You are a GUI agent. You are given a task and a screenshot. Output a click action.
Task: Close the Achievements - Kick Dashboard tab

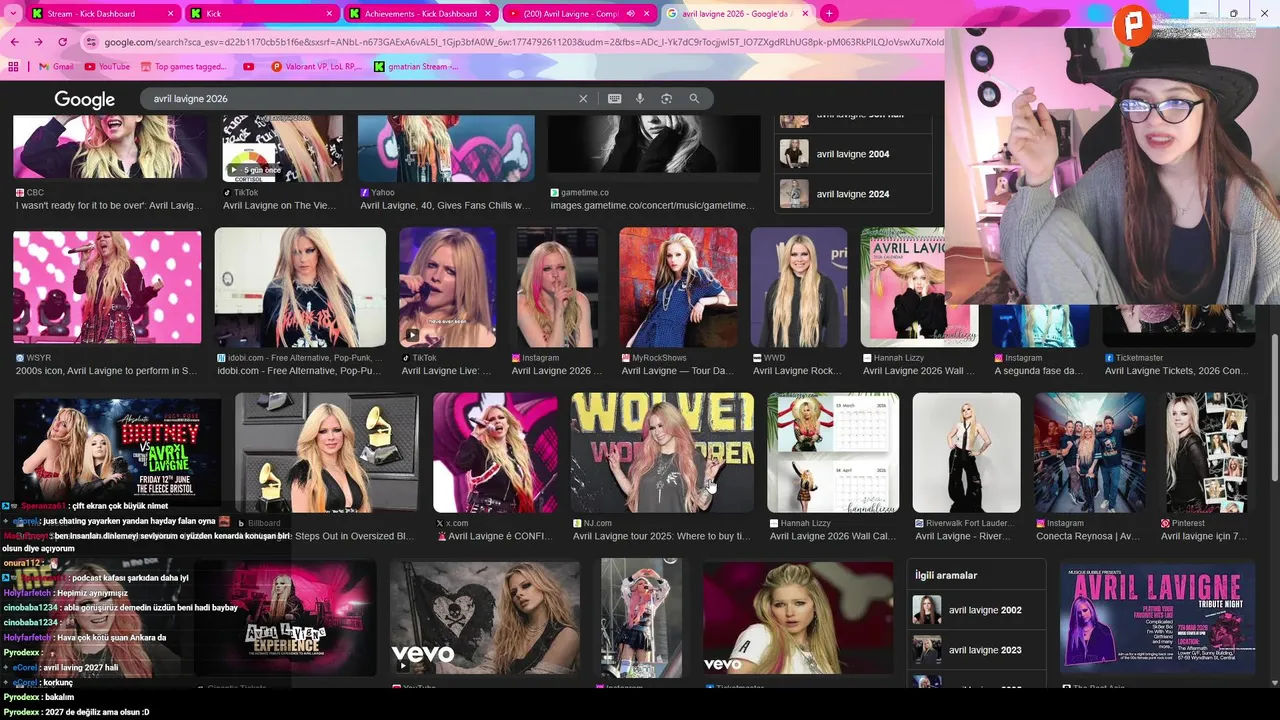click(488, 14)
